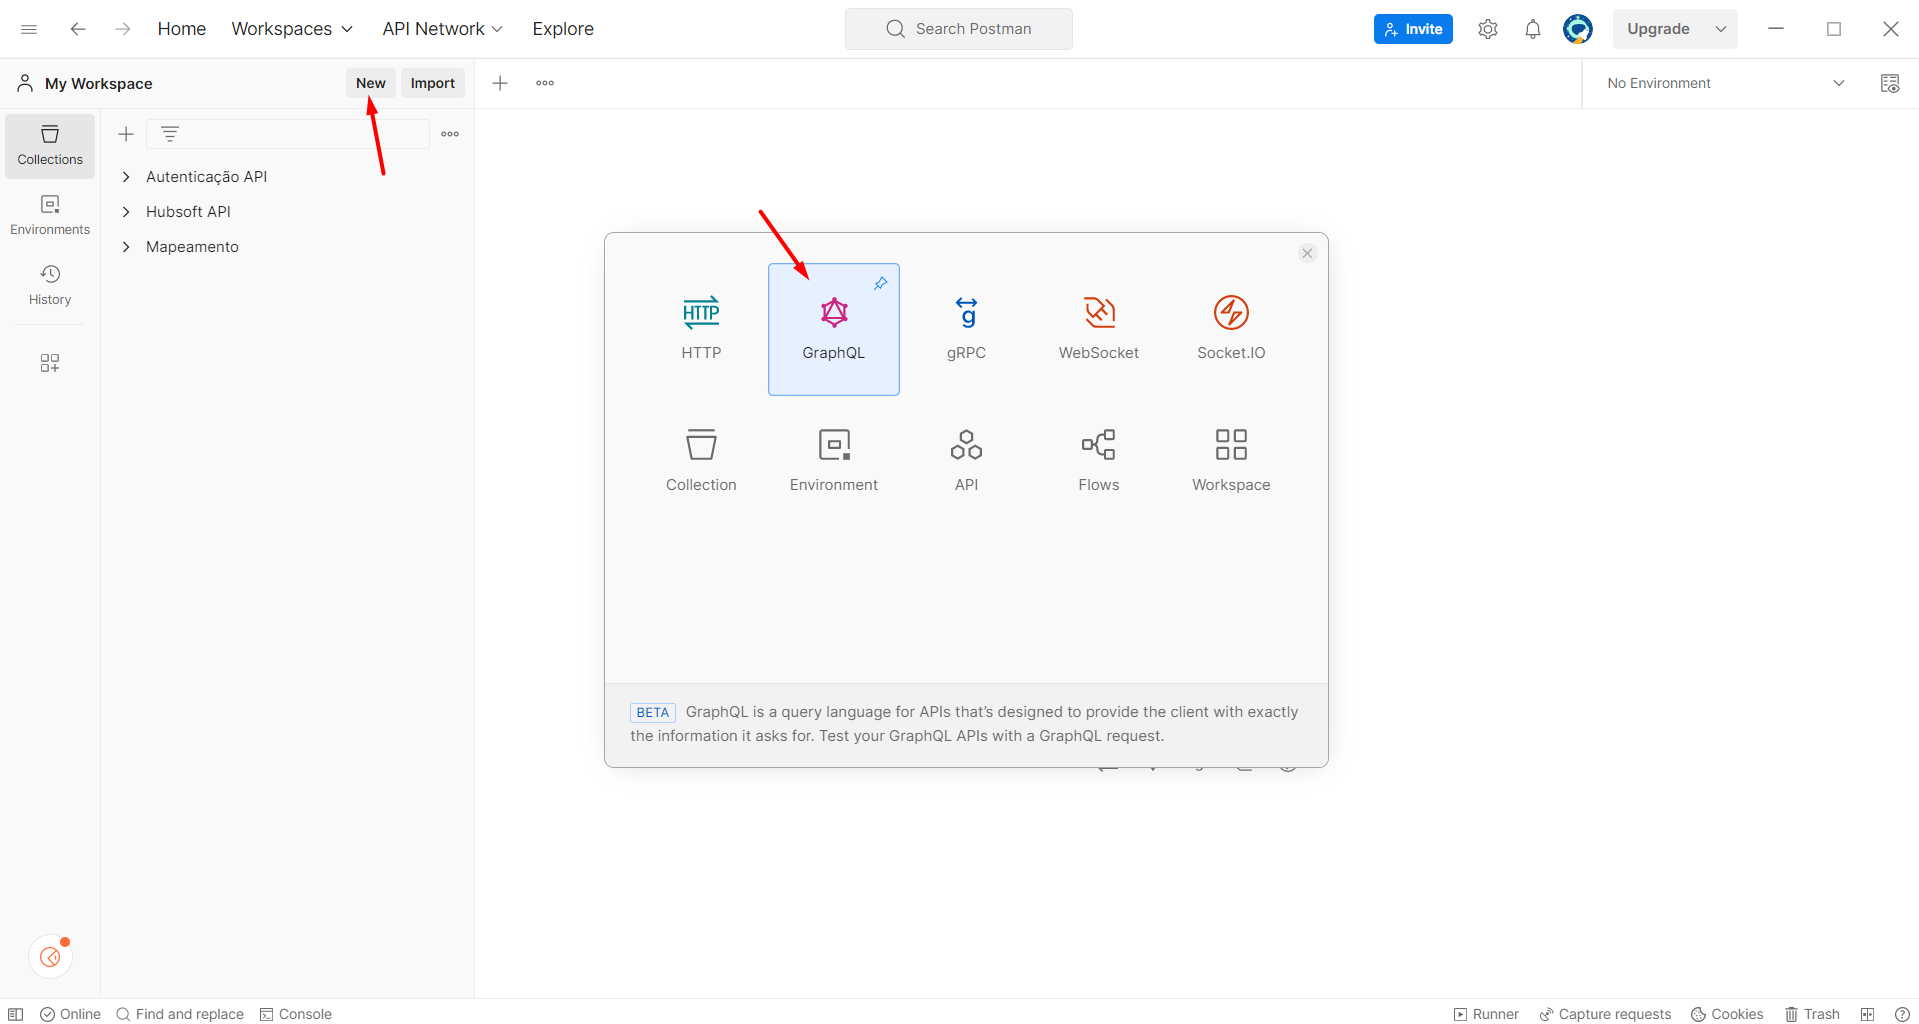
Task: Open the settings gear icon
Action: click(x=1488, y=29)
